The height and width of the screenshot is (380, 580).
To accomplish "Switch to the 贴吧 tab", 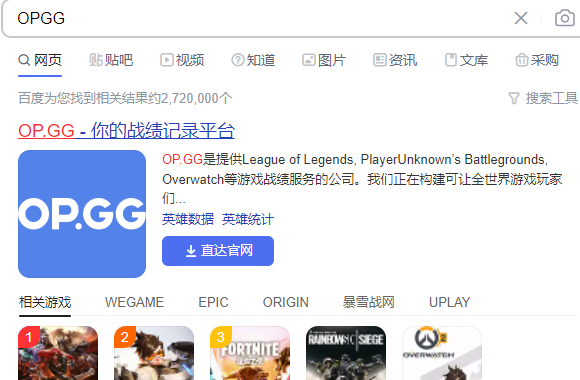I will click(x=111, y=60).
